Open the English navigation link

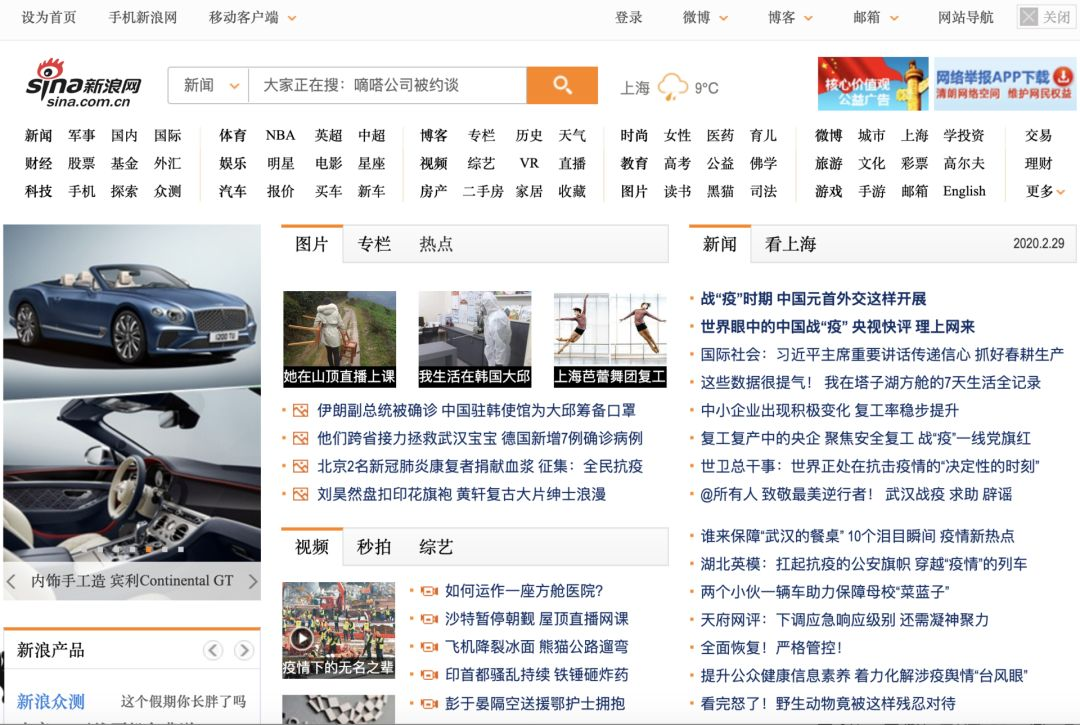click(x=964, y=191)
